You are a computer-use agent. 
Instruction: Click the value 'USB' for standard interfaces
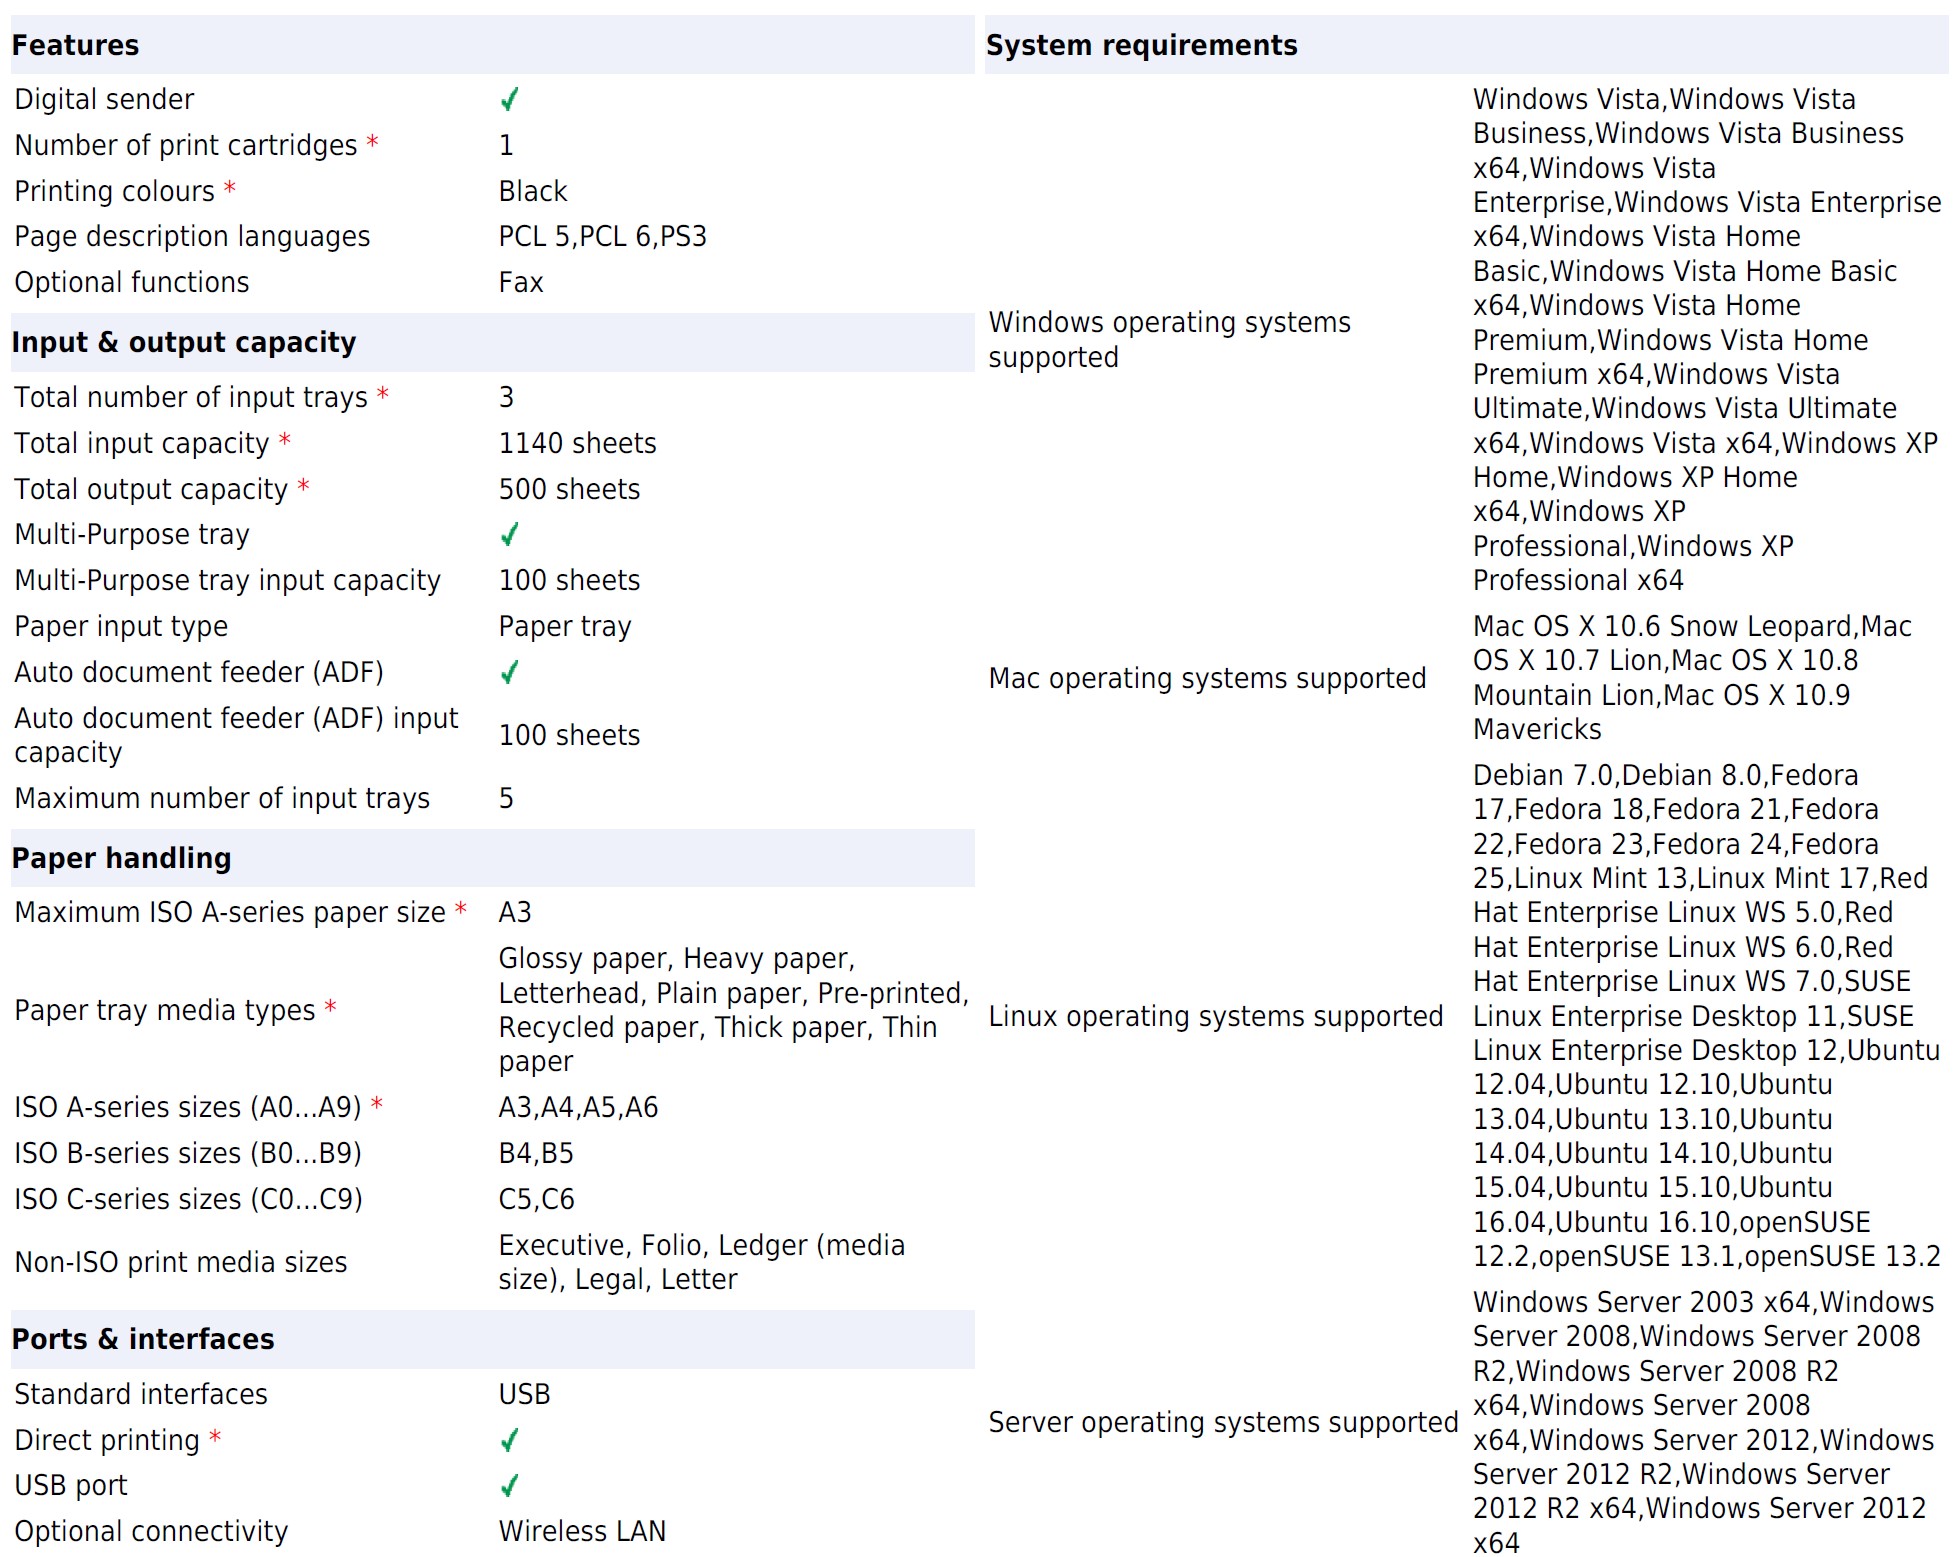[x=525, y=1394]
